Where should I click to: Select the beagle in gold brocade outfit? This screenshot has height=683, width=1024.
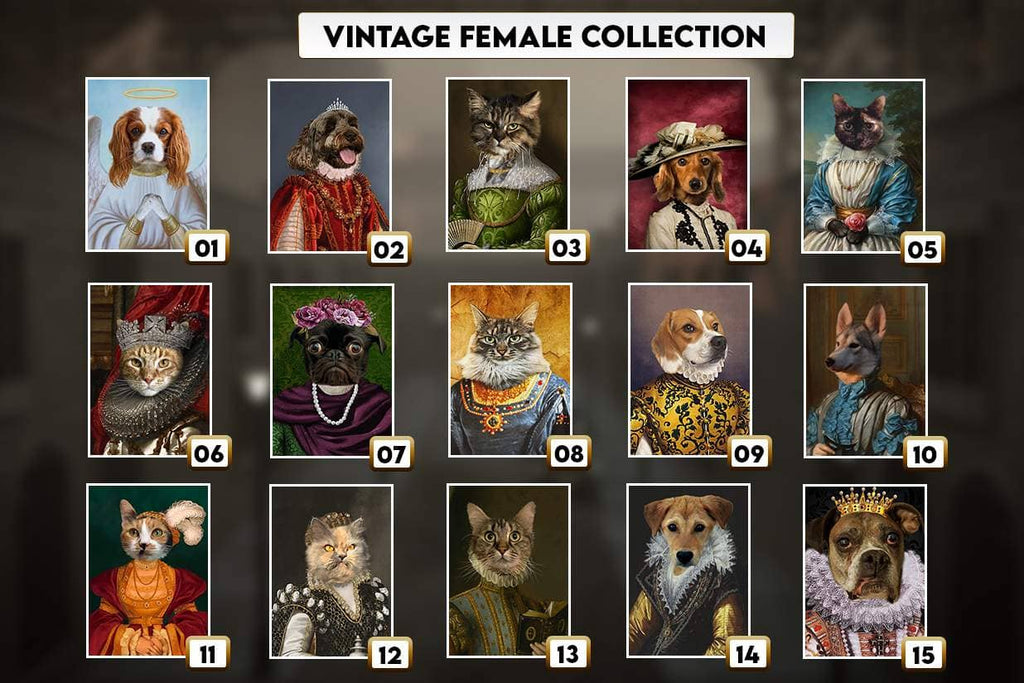[690, 370]
